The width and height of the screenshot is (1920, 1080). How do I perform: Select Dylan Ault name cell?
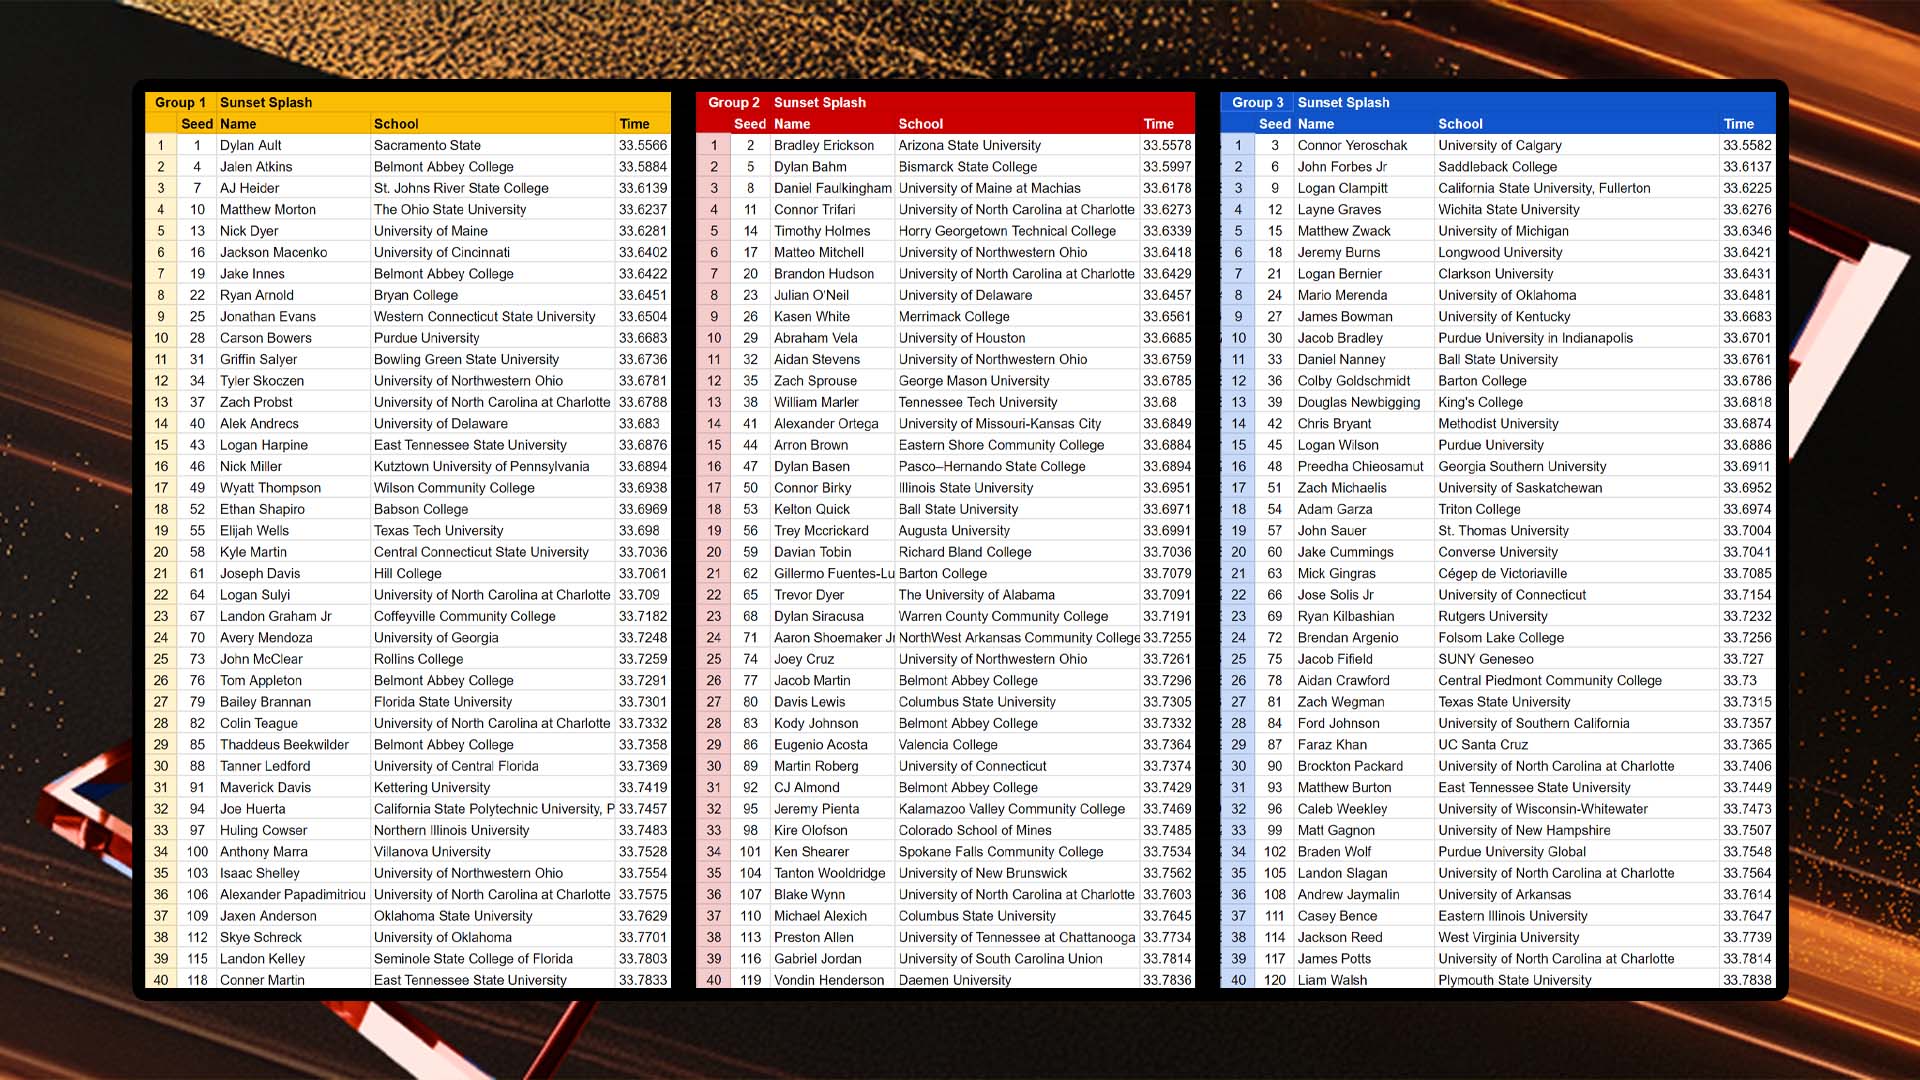coord(251,145)
